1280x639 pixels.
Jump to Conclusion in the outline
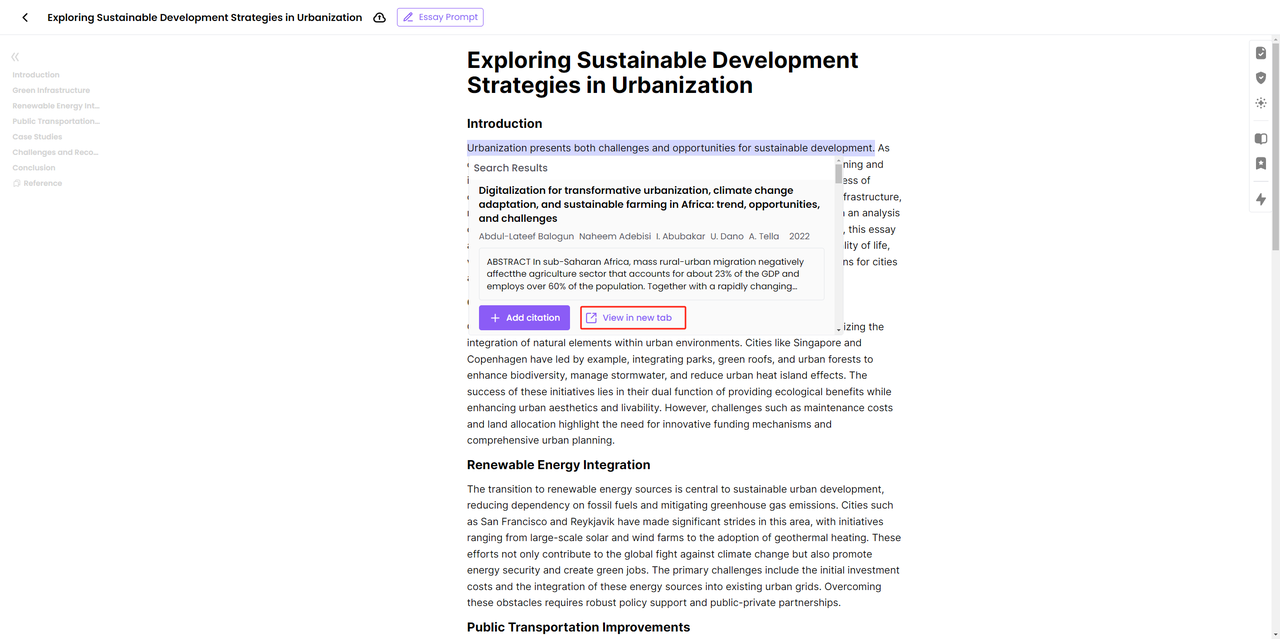point(34,168)
